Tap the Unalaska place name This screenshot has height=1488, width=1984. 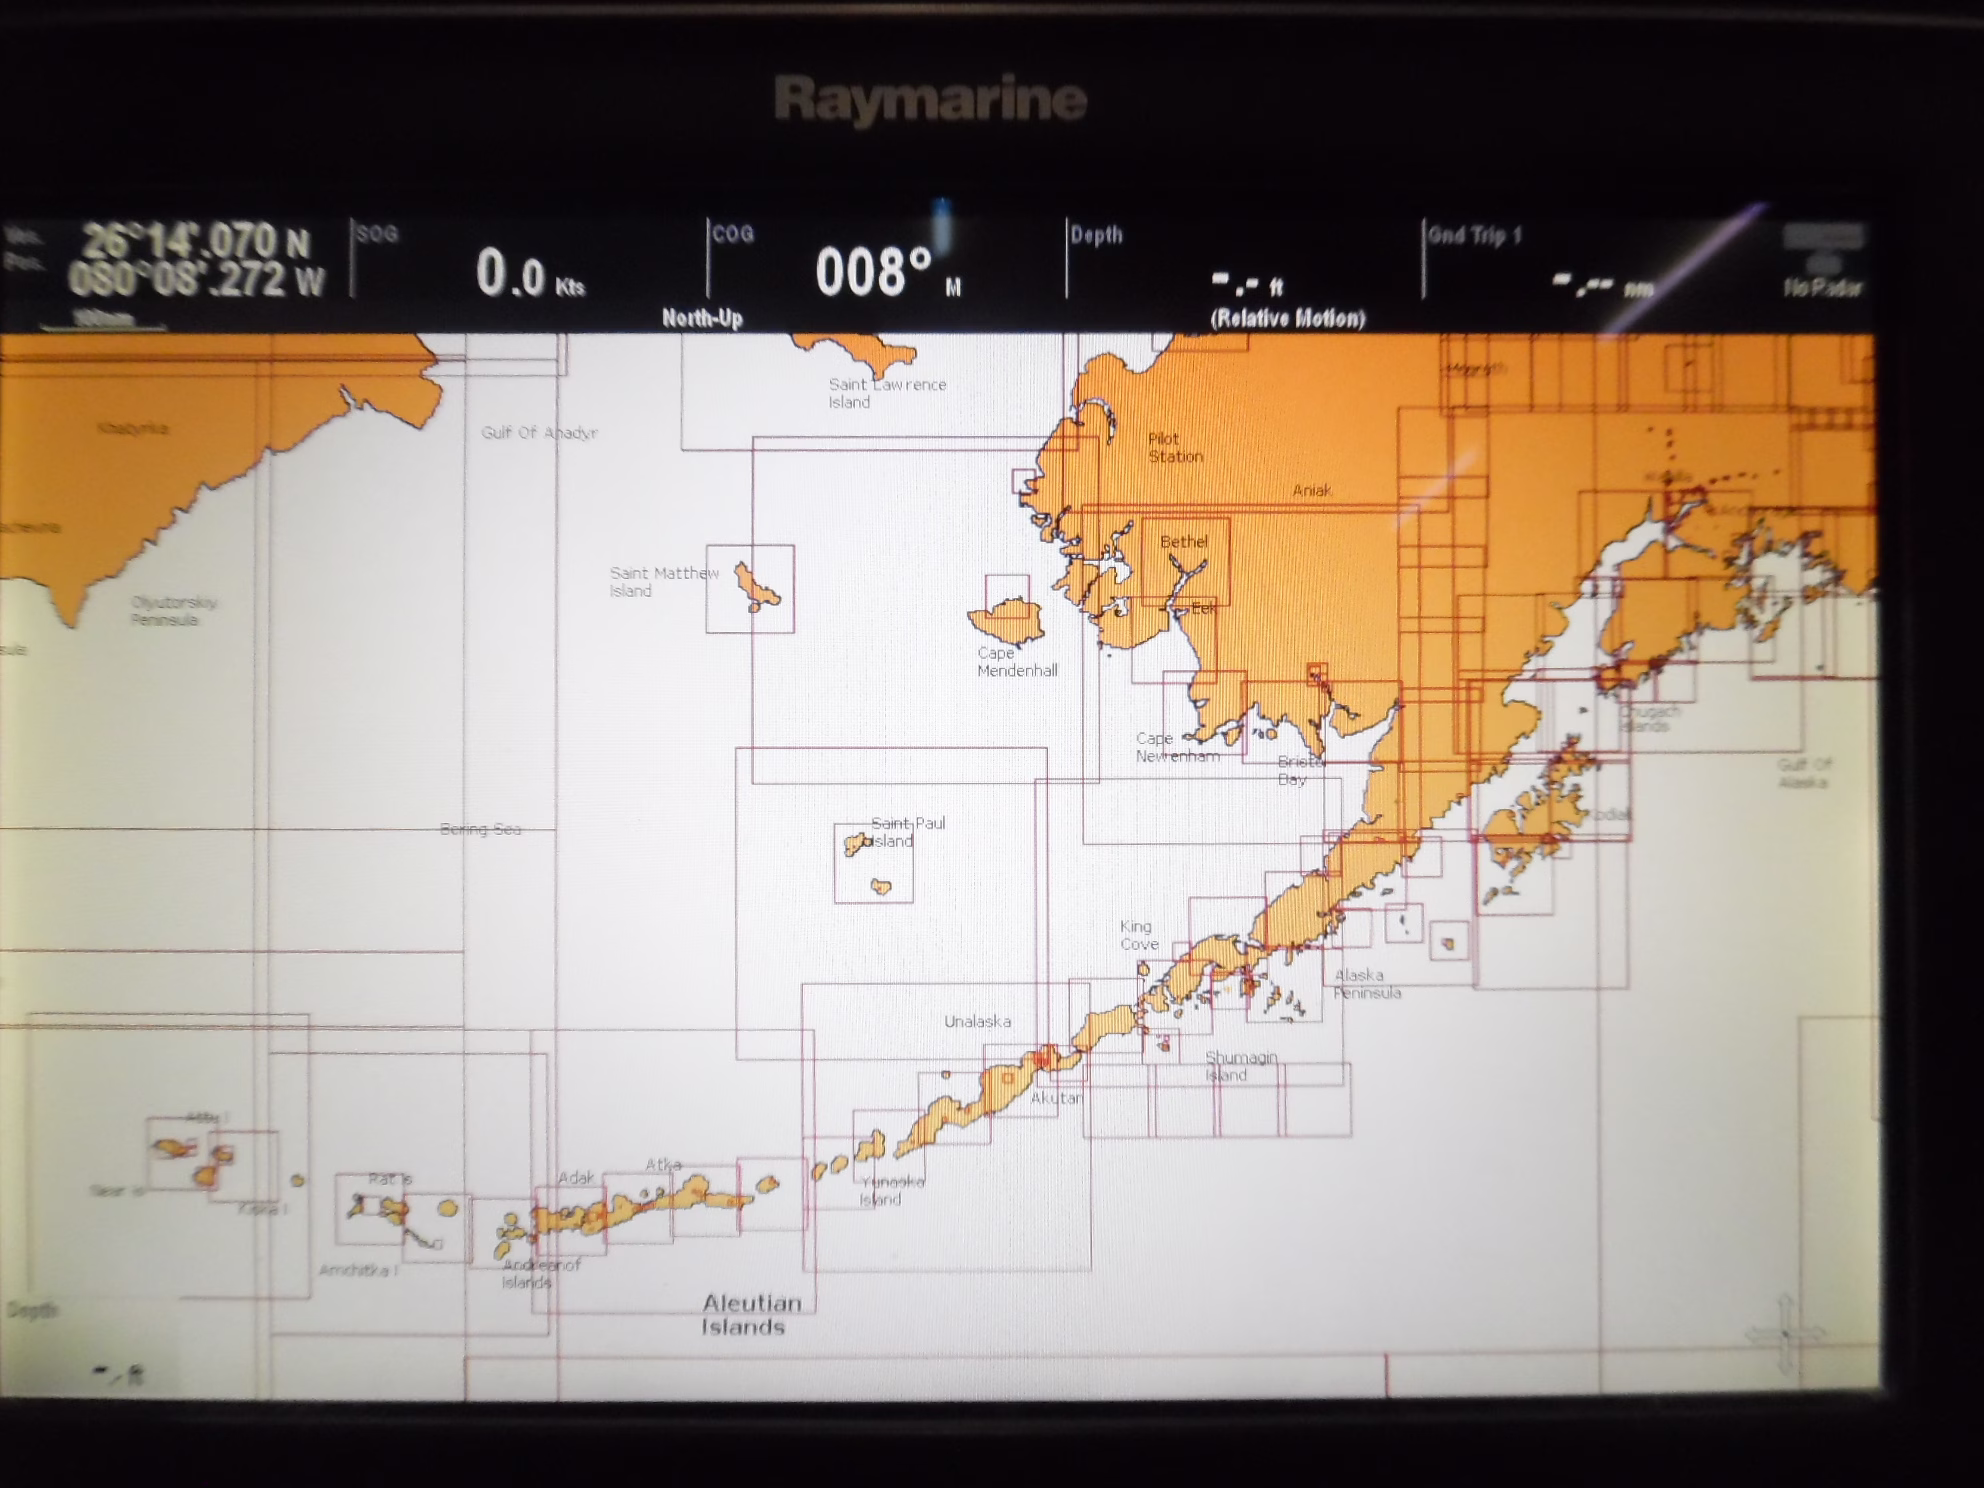(x=977, y=1021)
